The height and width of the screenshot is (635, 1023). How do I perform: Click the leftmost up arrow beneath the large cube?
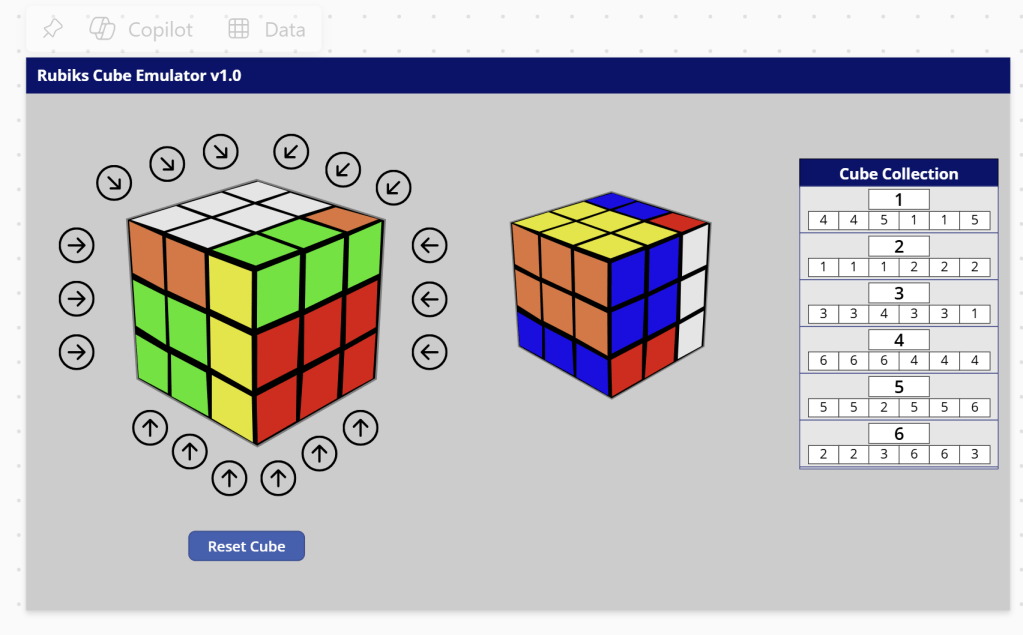[x=150, y=429]
